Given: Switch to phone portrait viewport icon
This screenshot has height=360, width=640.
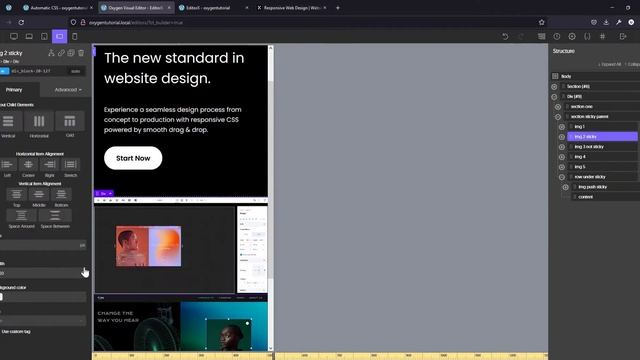Looking at the screenshot, I should [x=75, y=36].
